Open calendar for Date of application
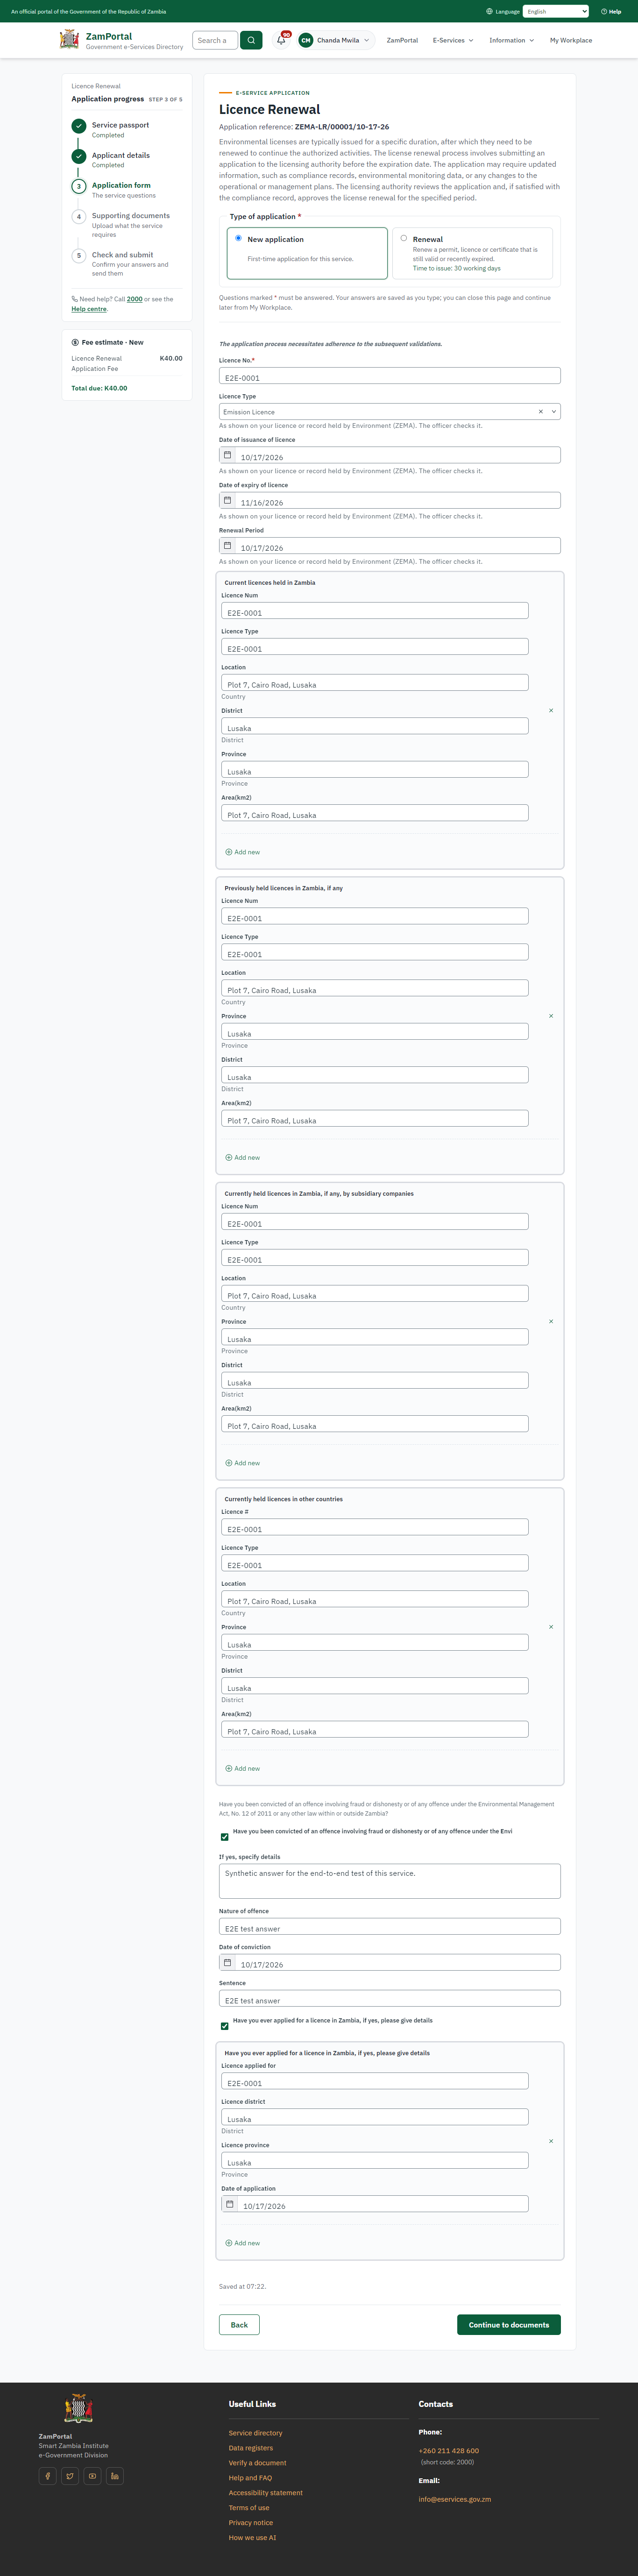The width and height of the screenshot is (638, 2576). point(229,2204)
